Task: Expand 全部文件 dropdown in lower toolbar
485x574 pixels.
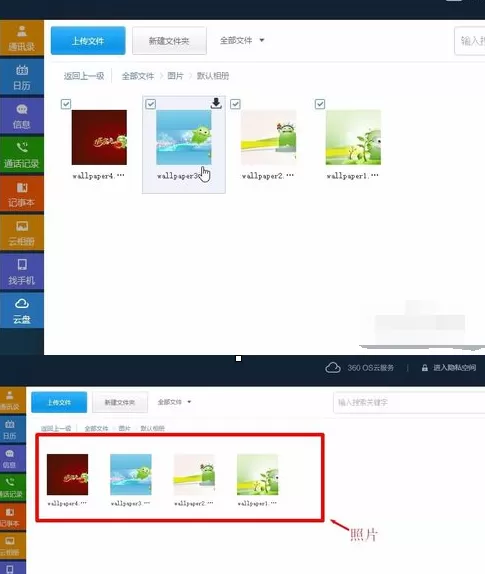Action: point(174,402)
